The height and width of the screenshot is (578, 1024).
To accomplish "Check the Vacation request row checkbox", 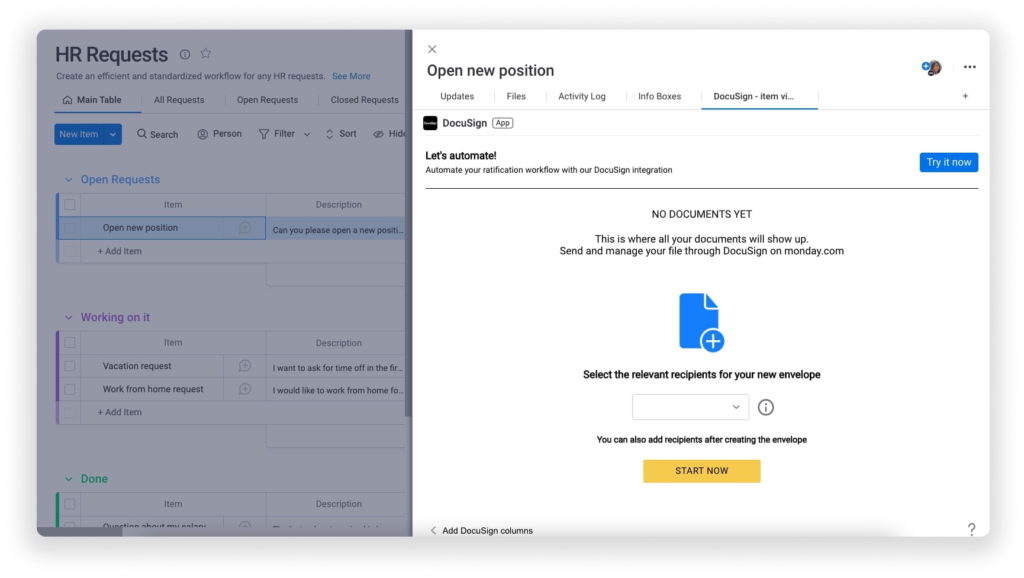I will coord(68,365).
